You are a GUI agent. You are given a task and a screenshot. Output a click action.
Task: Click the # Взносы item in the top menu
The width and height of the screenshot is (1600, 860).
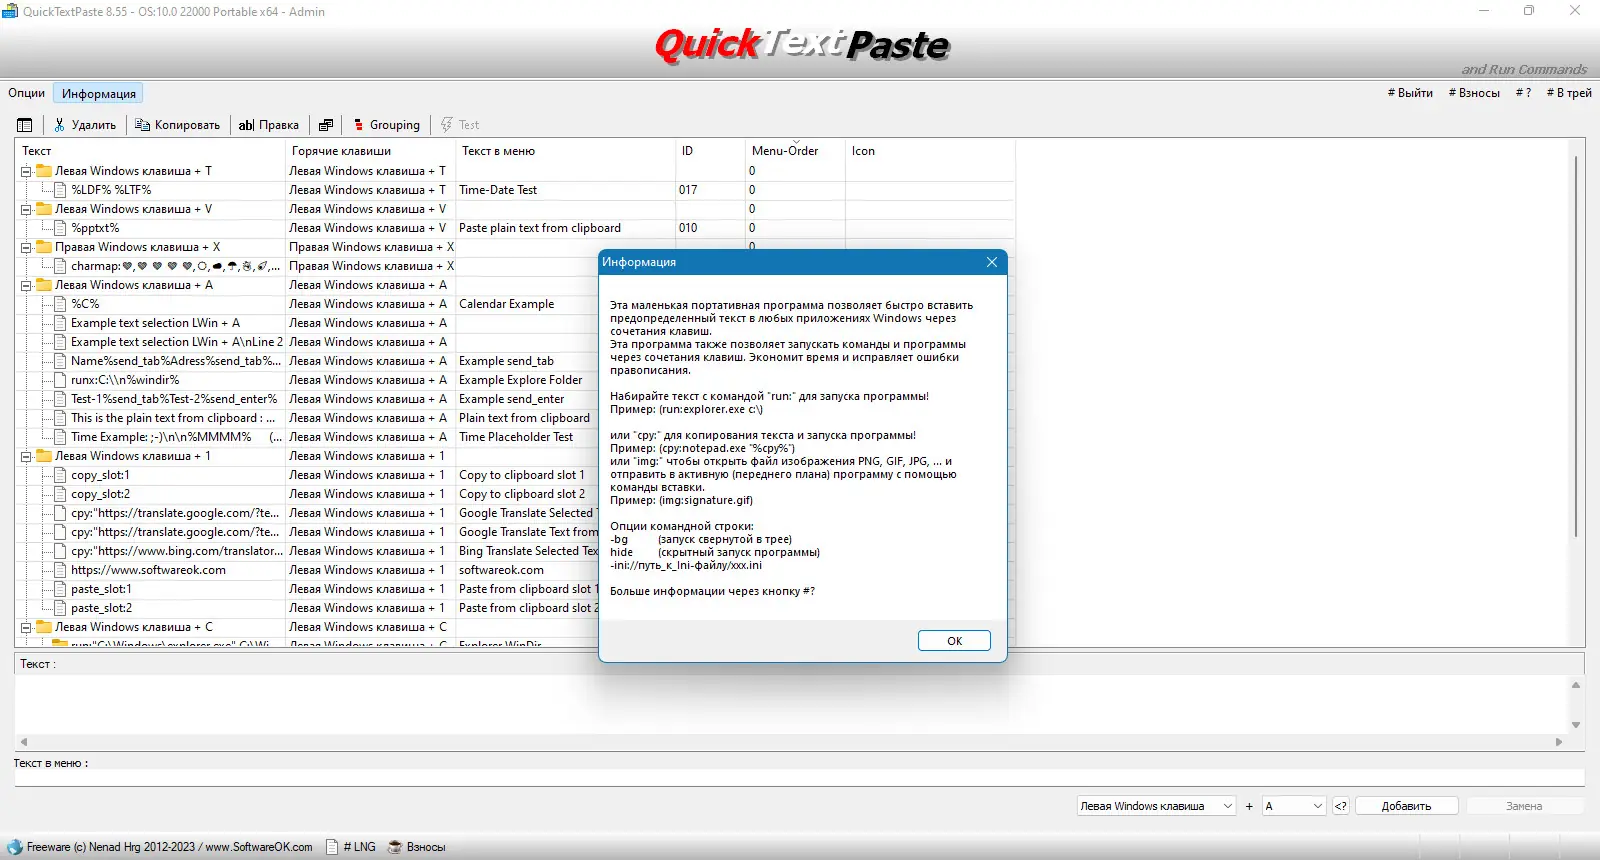coord(1474,93)
